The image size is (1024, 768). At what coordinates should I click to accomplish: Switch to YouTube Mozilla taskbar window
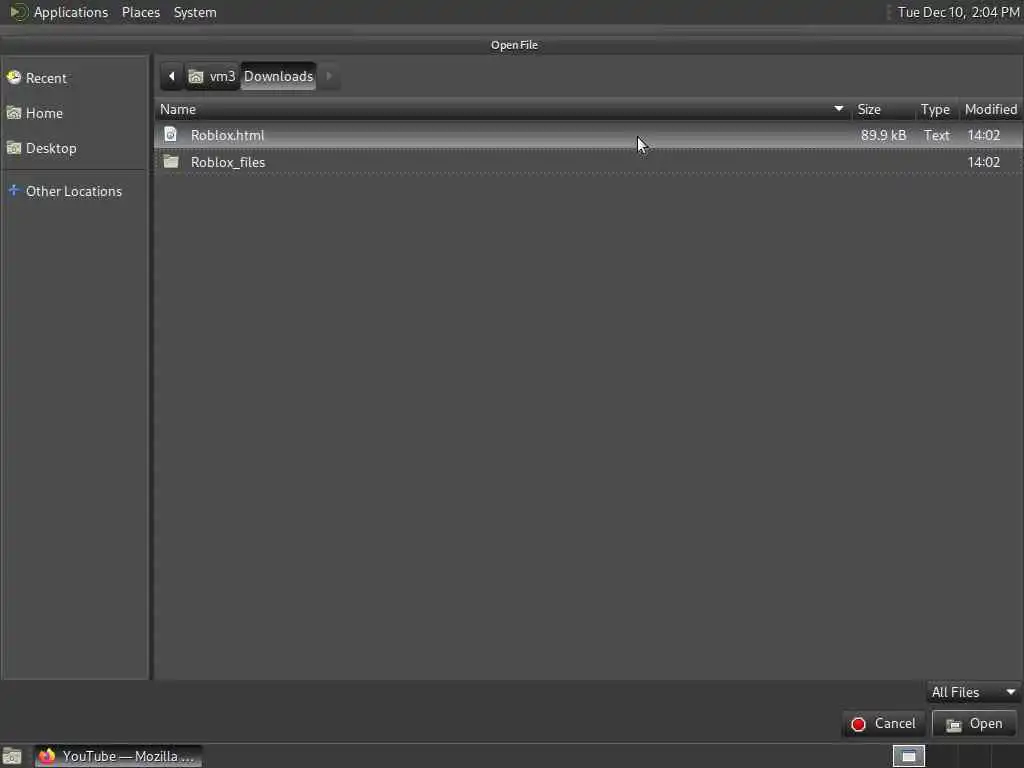pos(118,756)
